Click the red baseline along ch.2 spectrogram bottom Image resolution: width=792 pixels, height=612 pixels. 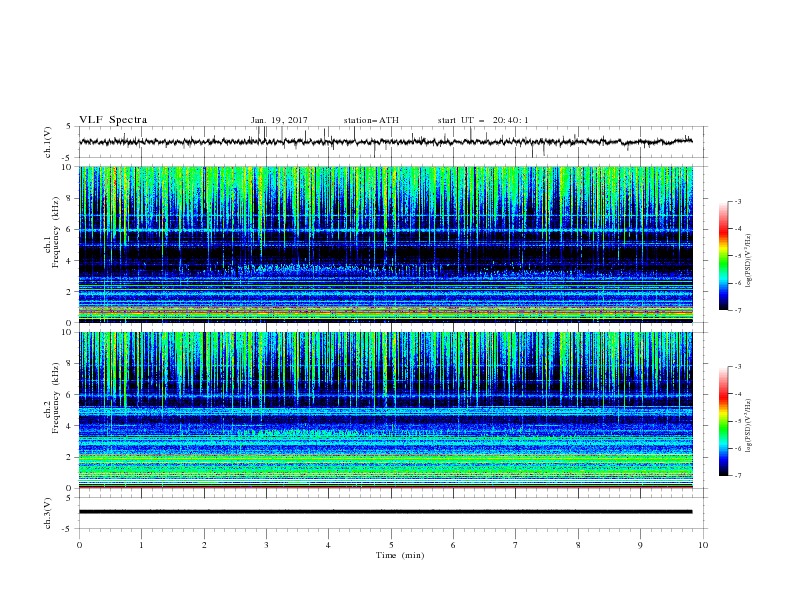(x=386, y=487)
